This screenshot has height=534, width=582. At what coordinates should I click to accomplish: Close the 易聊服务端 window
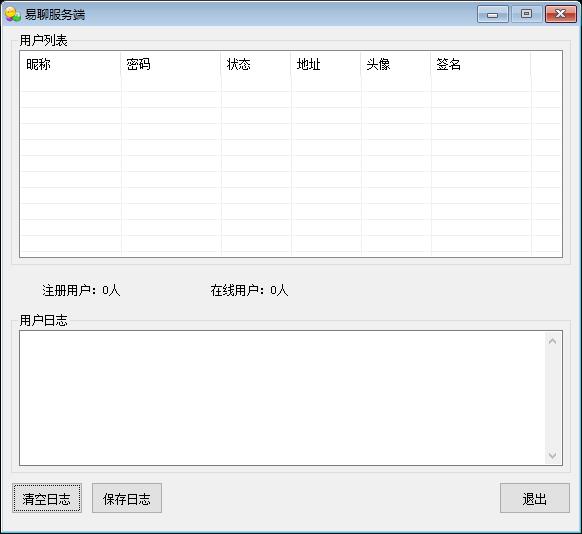[x=560, y=14]
